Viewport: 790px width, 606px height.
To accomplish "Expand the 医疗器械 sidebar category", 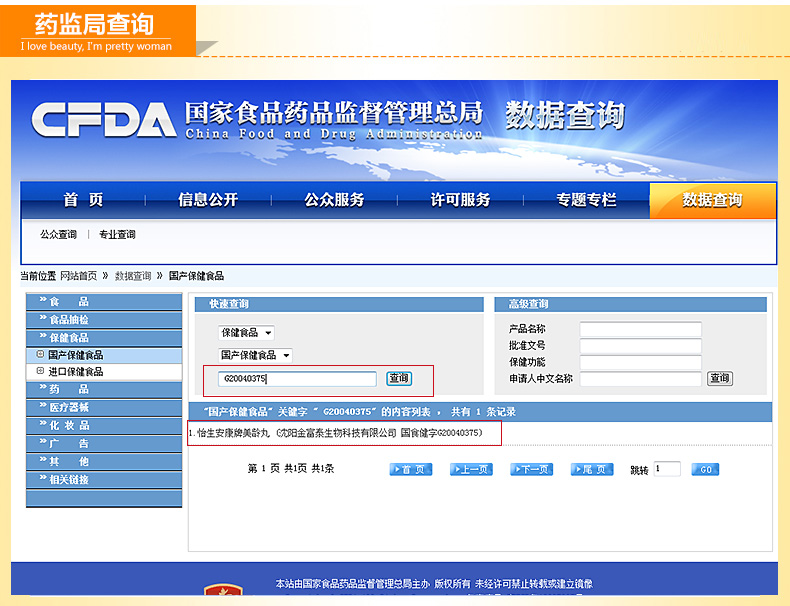I will coord(104,408).
